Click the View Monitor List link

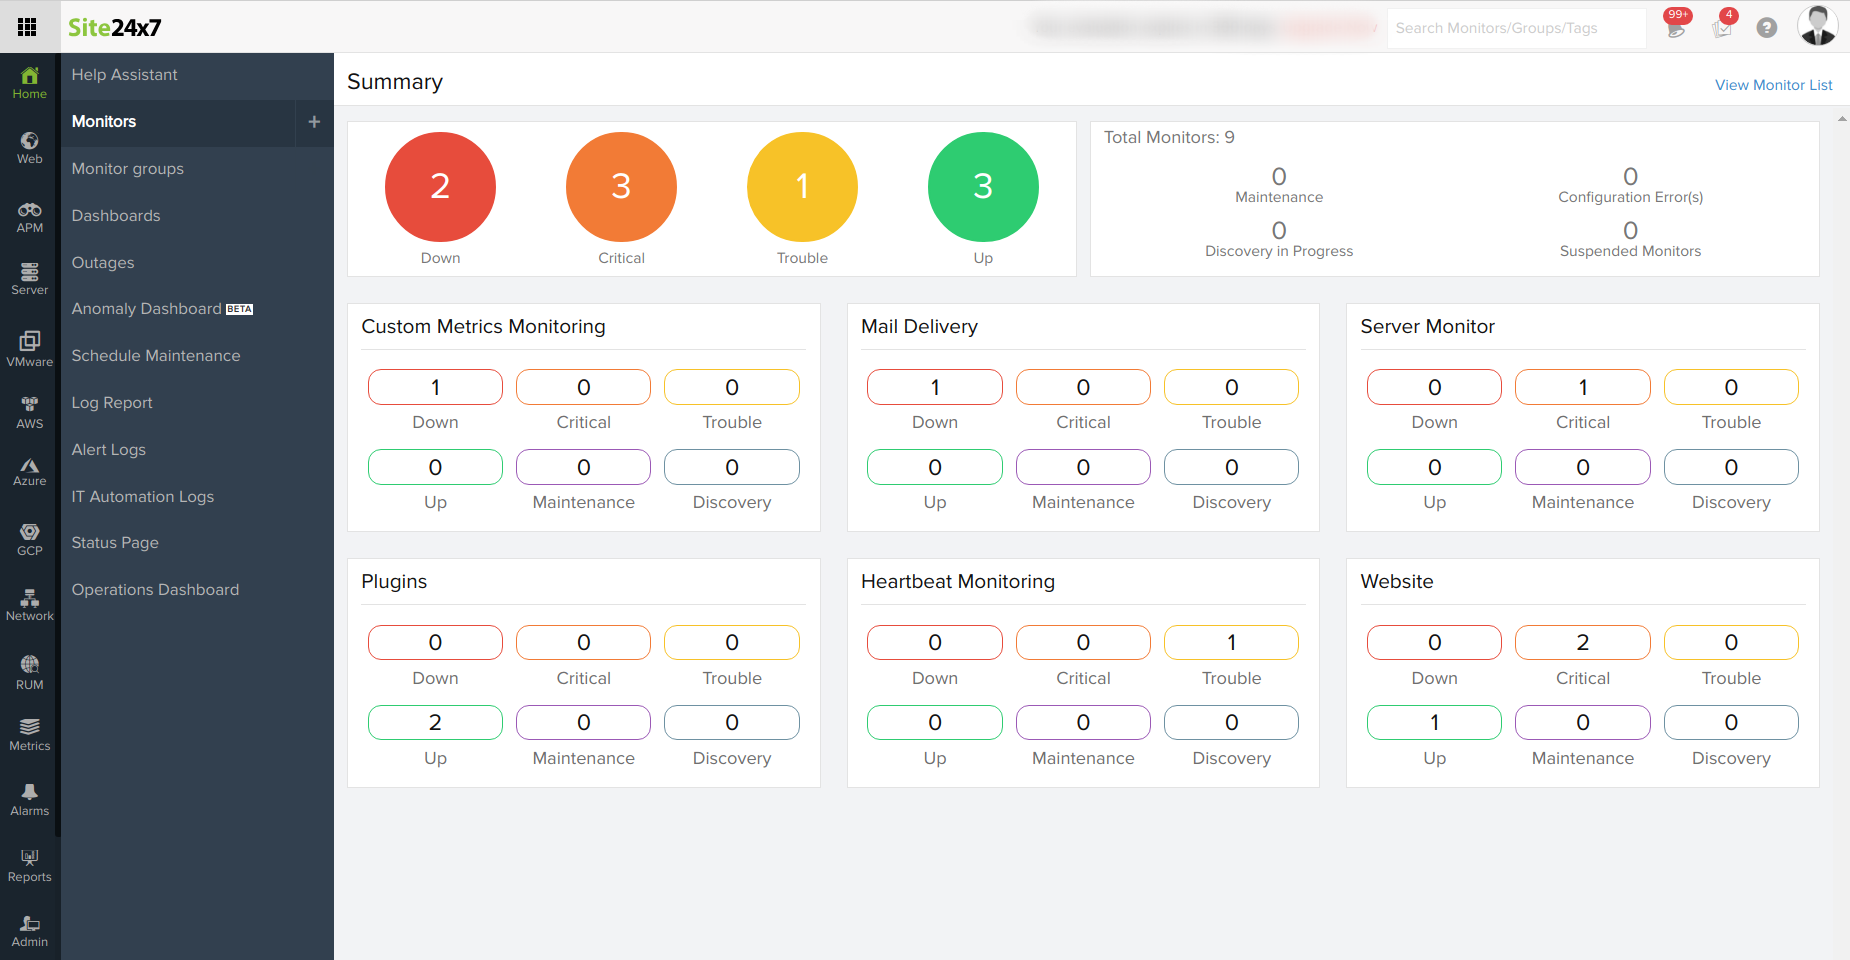click(x=1773, y=85)
